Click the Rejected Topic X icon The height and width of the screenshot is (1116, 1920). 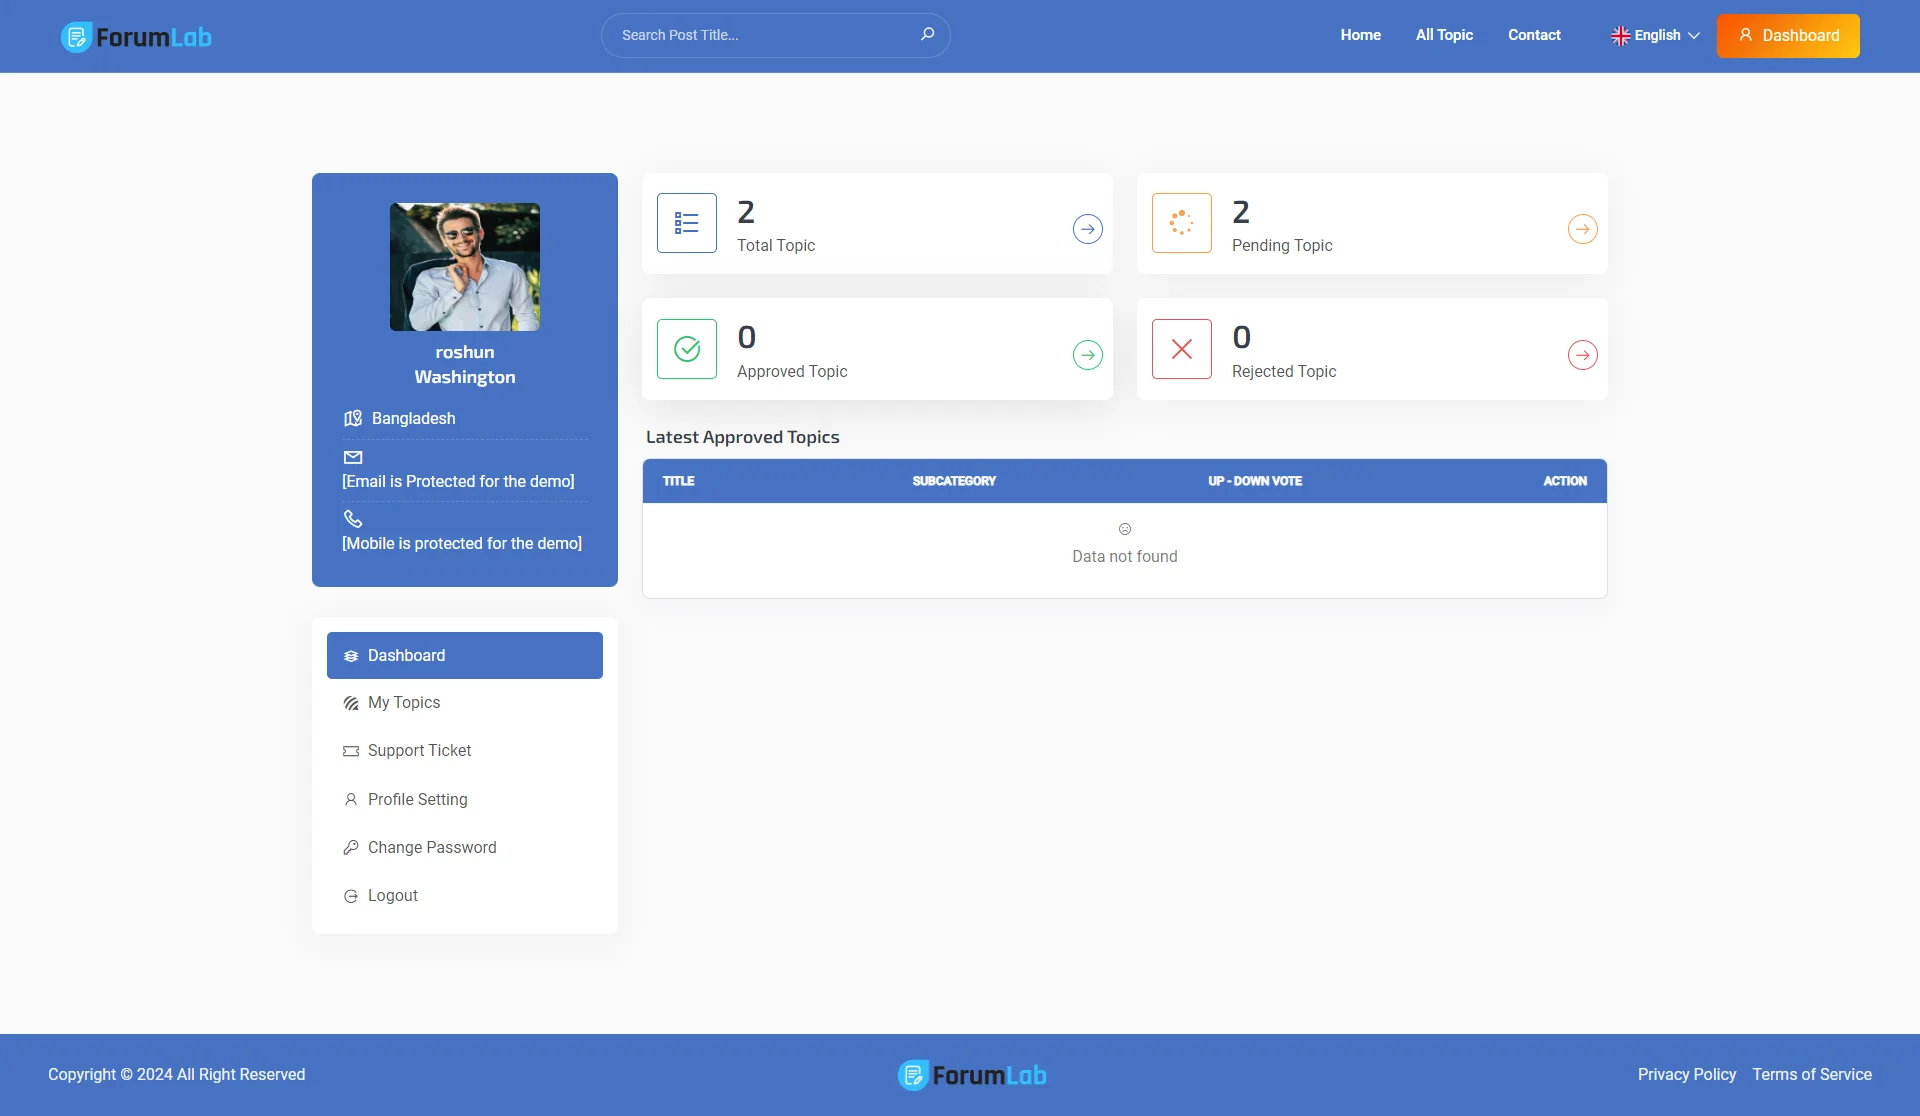tap(1182, 349)
